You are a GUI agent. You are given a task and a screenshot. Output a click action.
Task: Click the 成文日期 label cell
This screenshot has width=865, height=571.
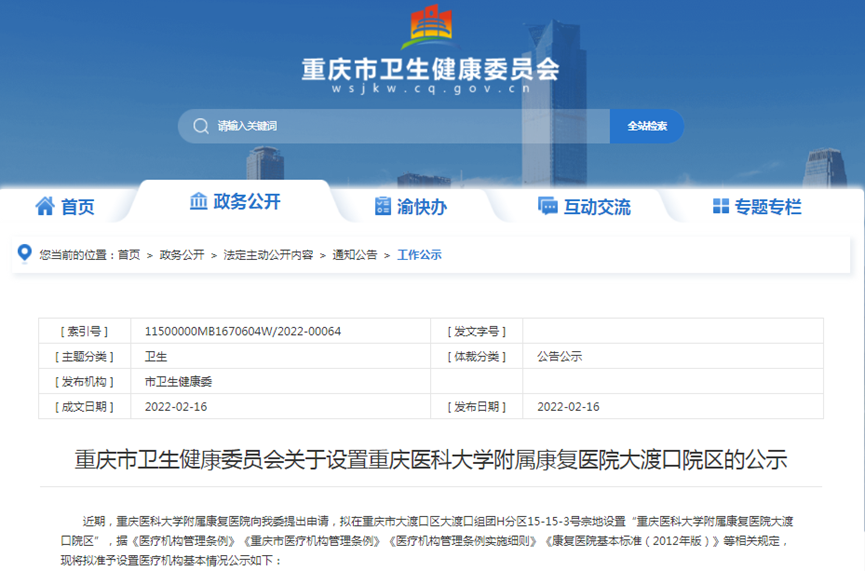pyautogui.click(x=84, y=407)
